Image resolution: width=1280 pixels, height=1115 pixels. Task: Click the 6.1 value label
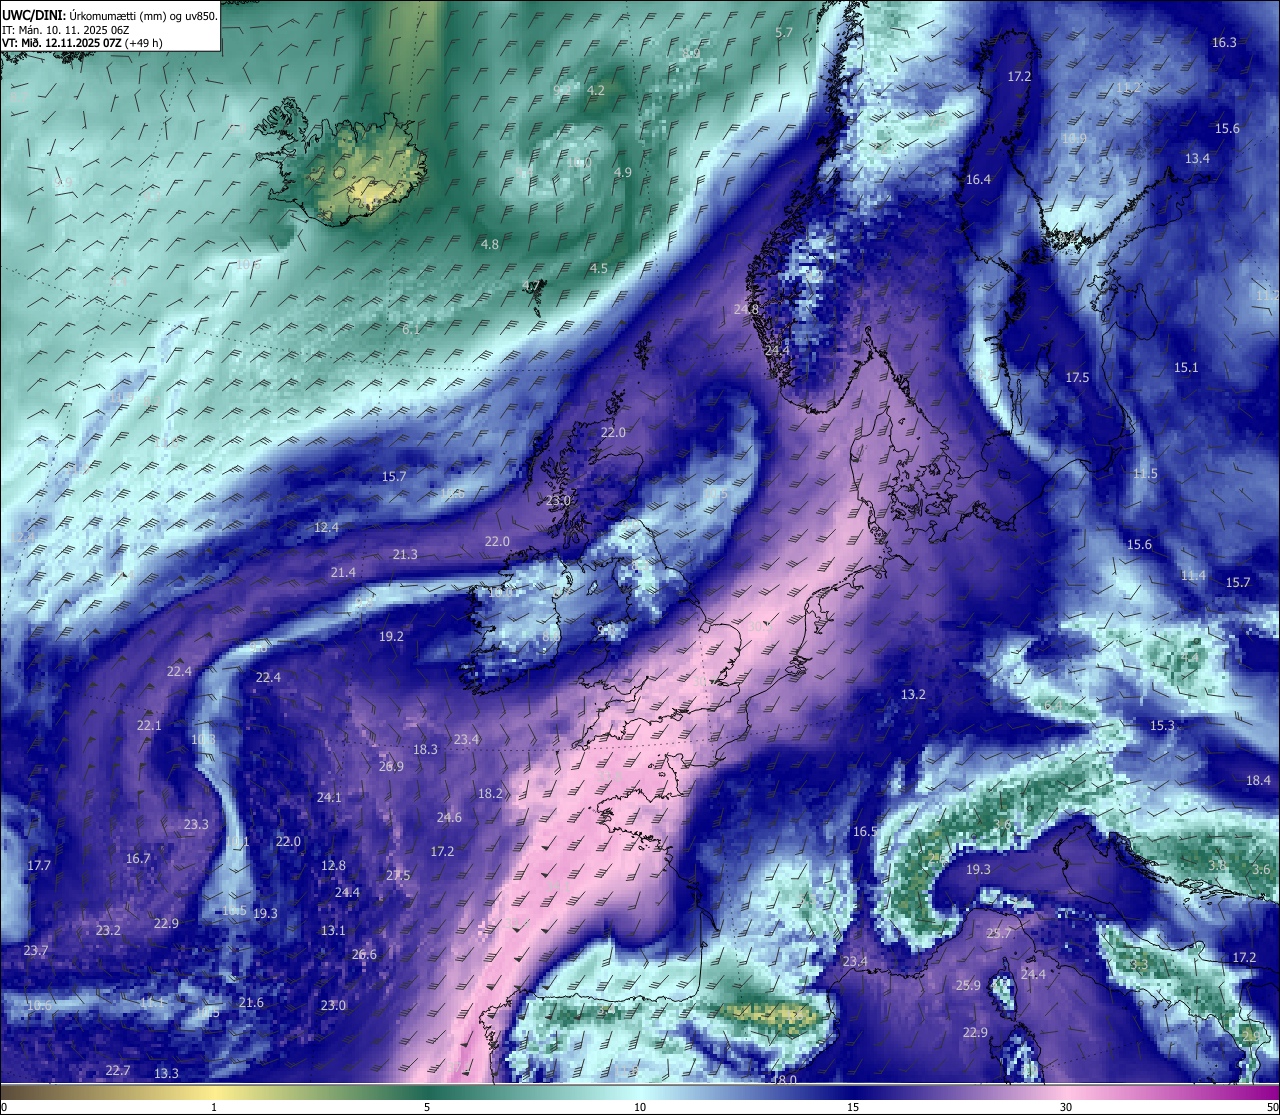411,329
